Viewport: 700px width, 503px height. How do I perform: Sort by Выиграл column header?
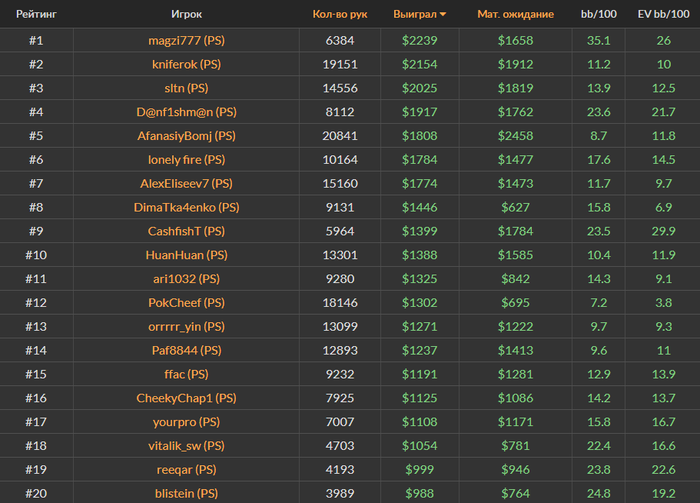[x=415, y=14]
